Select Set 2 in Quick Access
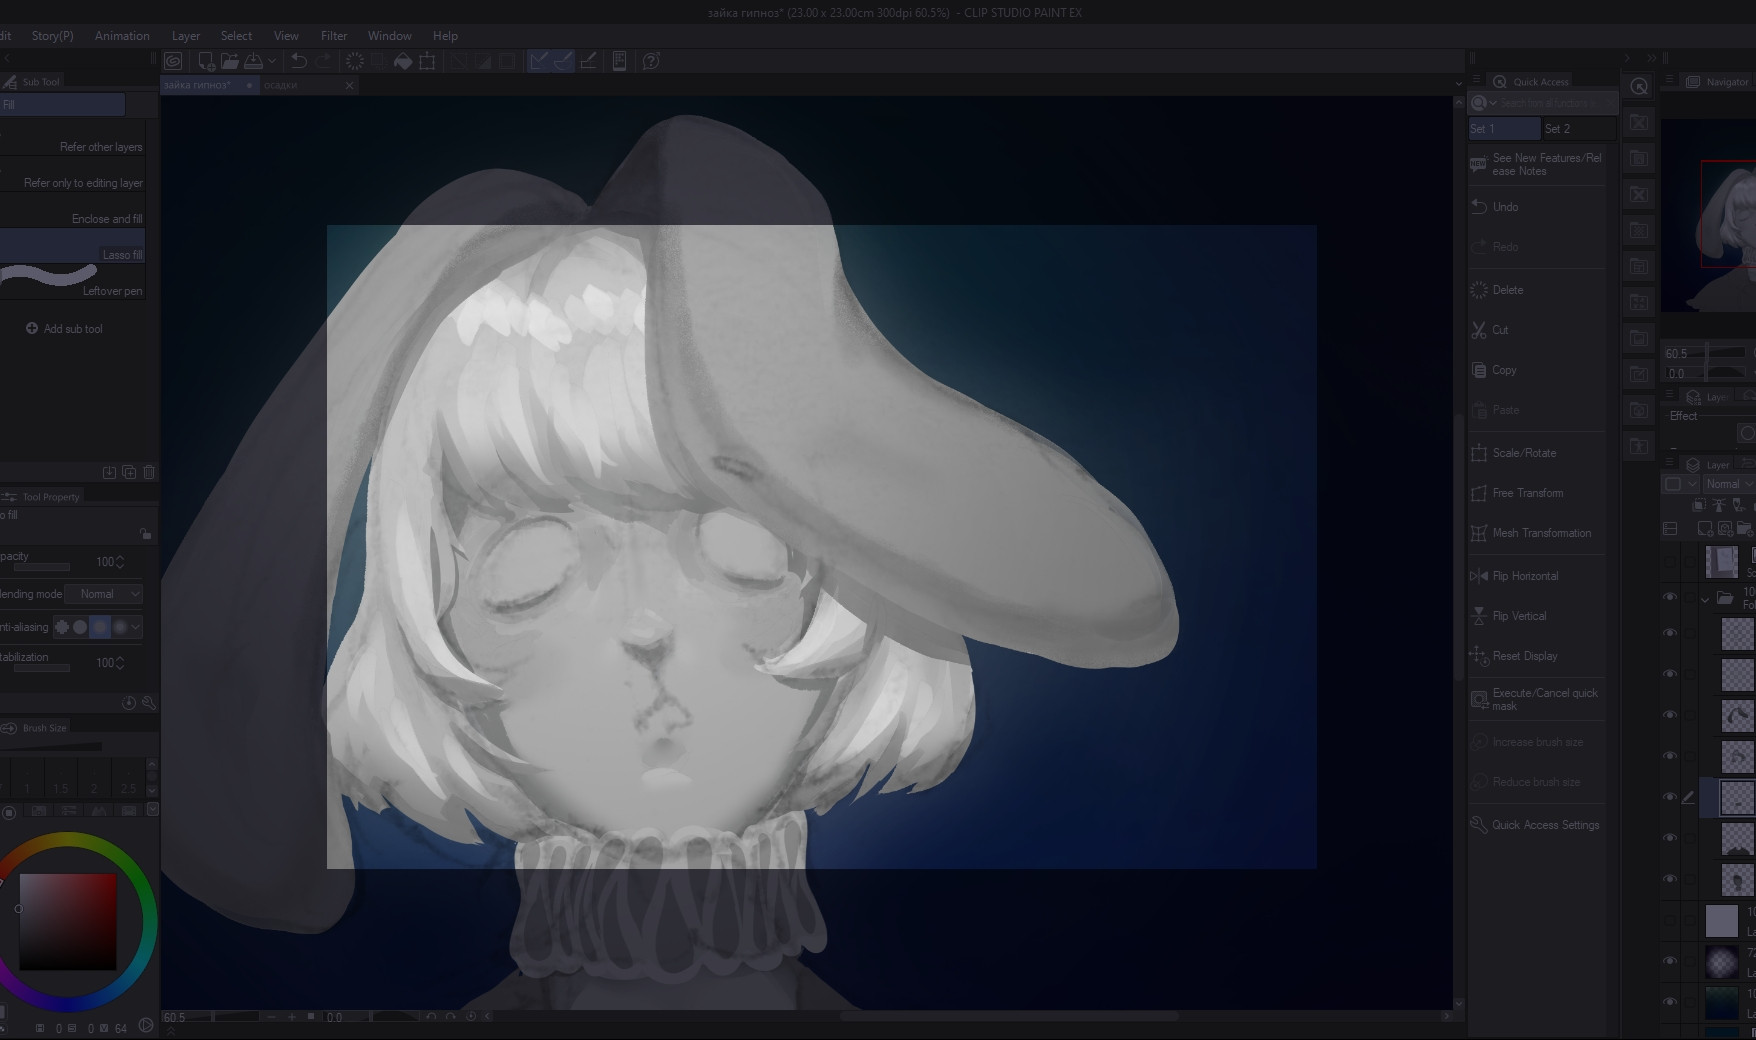Image resolution: width=1756 pixels, height=1040 pixels. tap(1578, 128)
